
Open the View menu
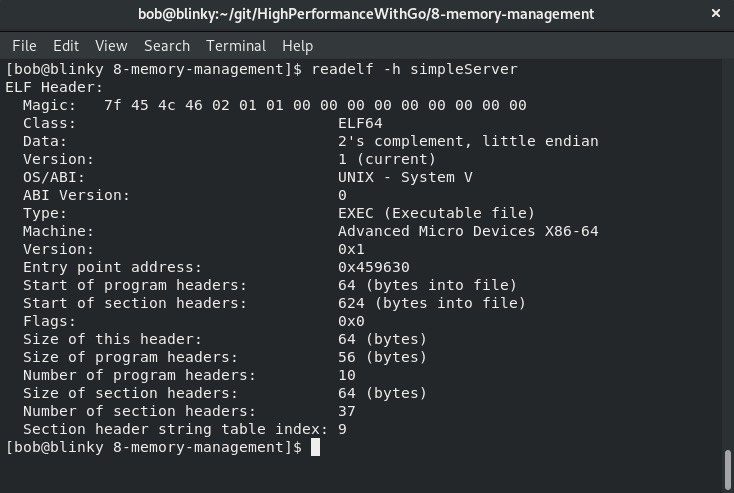111,46
